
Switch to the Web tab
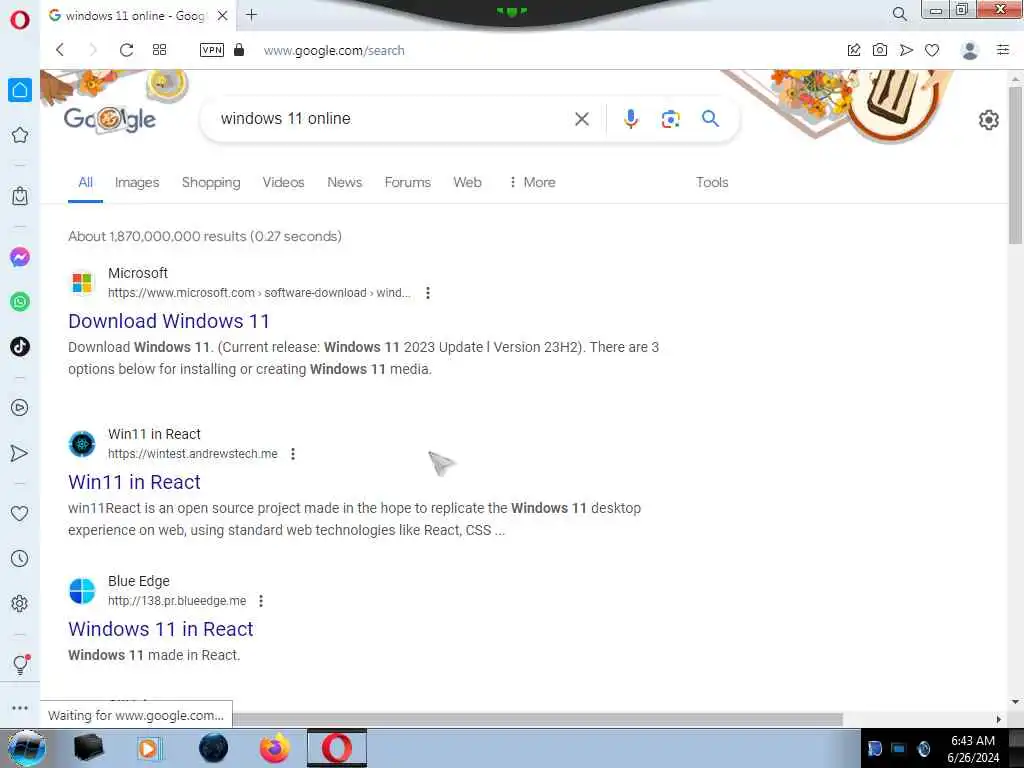tap(468, 182)
